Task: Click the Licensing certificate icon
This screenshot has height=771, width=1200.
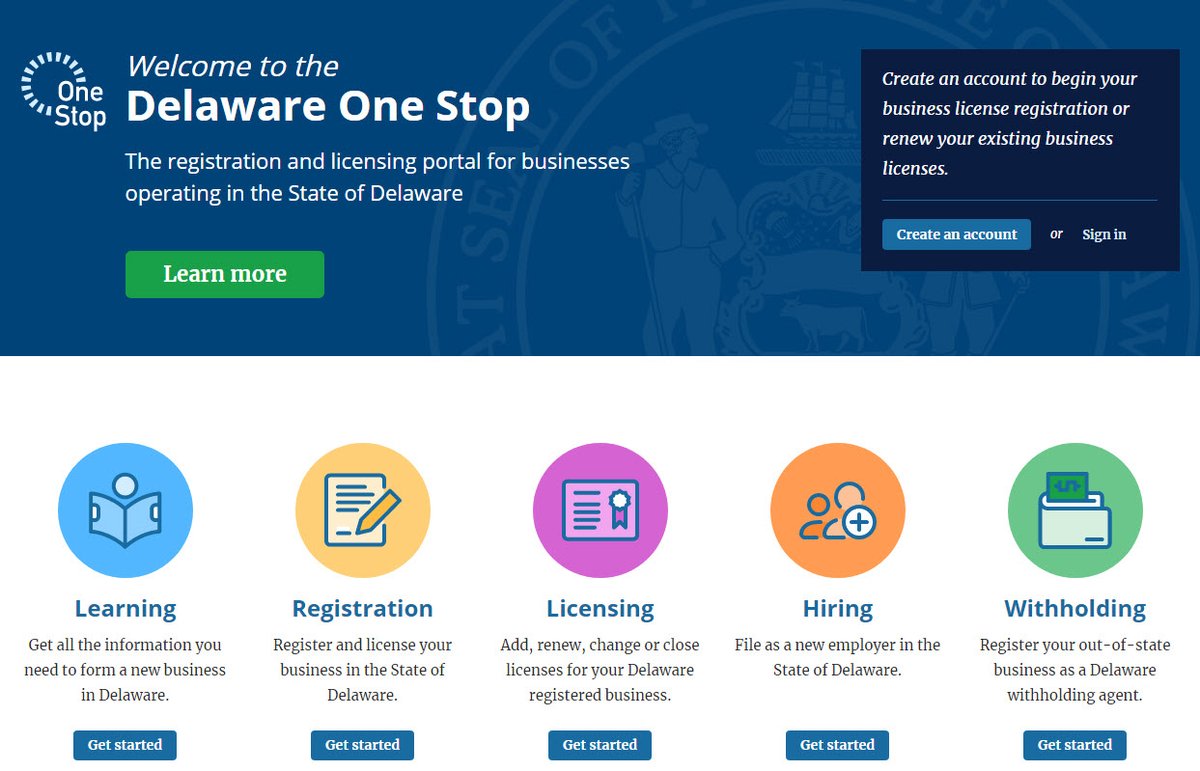Action: (600, 510)
